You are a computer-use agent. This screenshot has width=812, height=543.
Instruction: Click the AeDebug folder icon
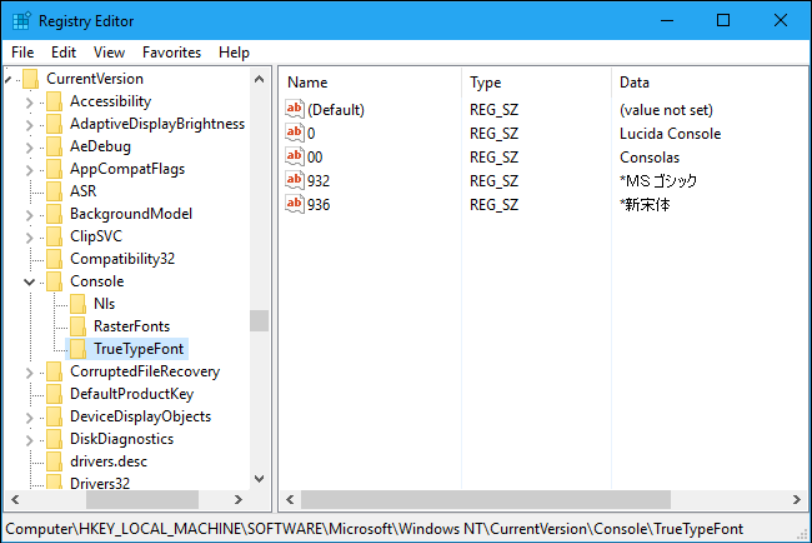pyautogui.click(x=54, y=146)
